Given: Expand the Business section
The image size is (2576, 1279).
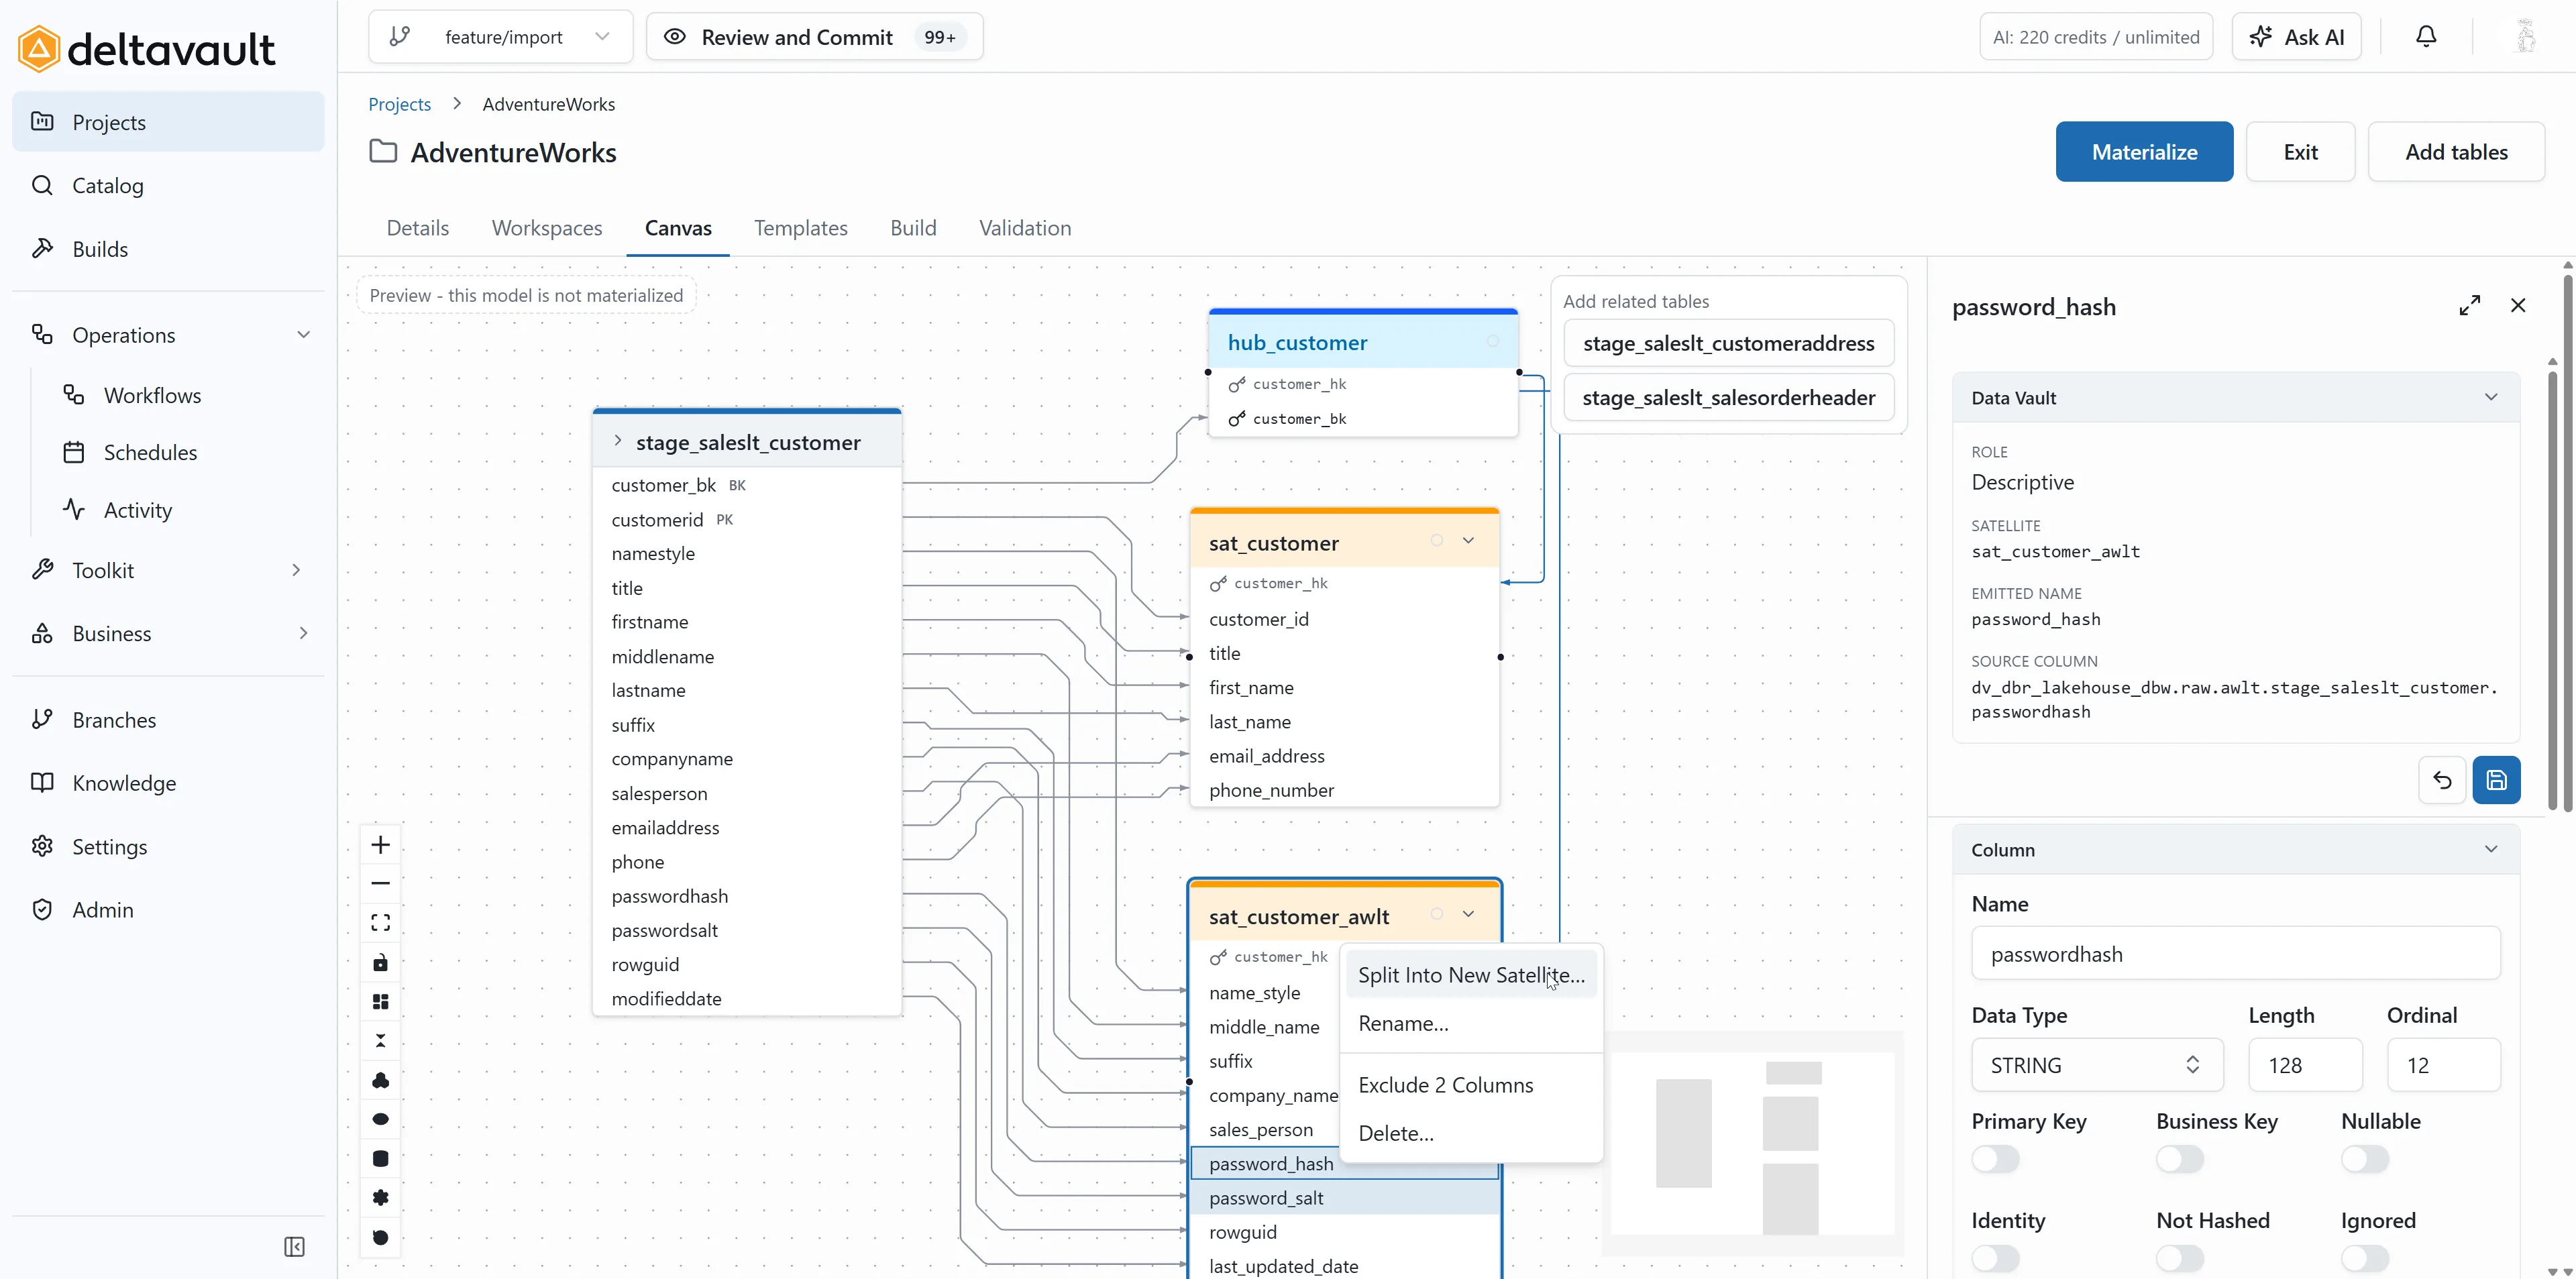Looking at the screenshot, I should [x=303, y=633].
